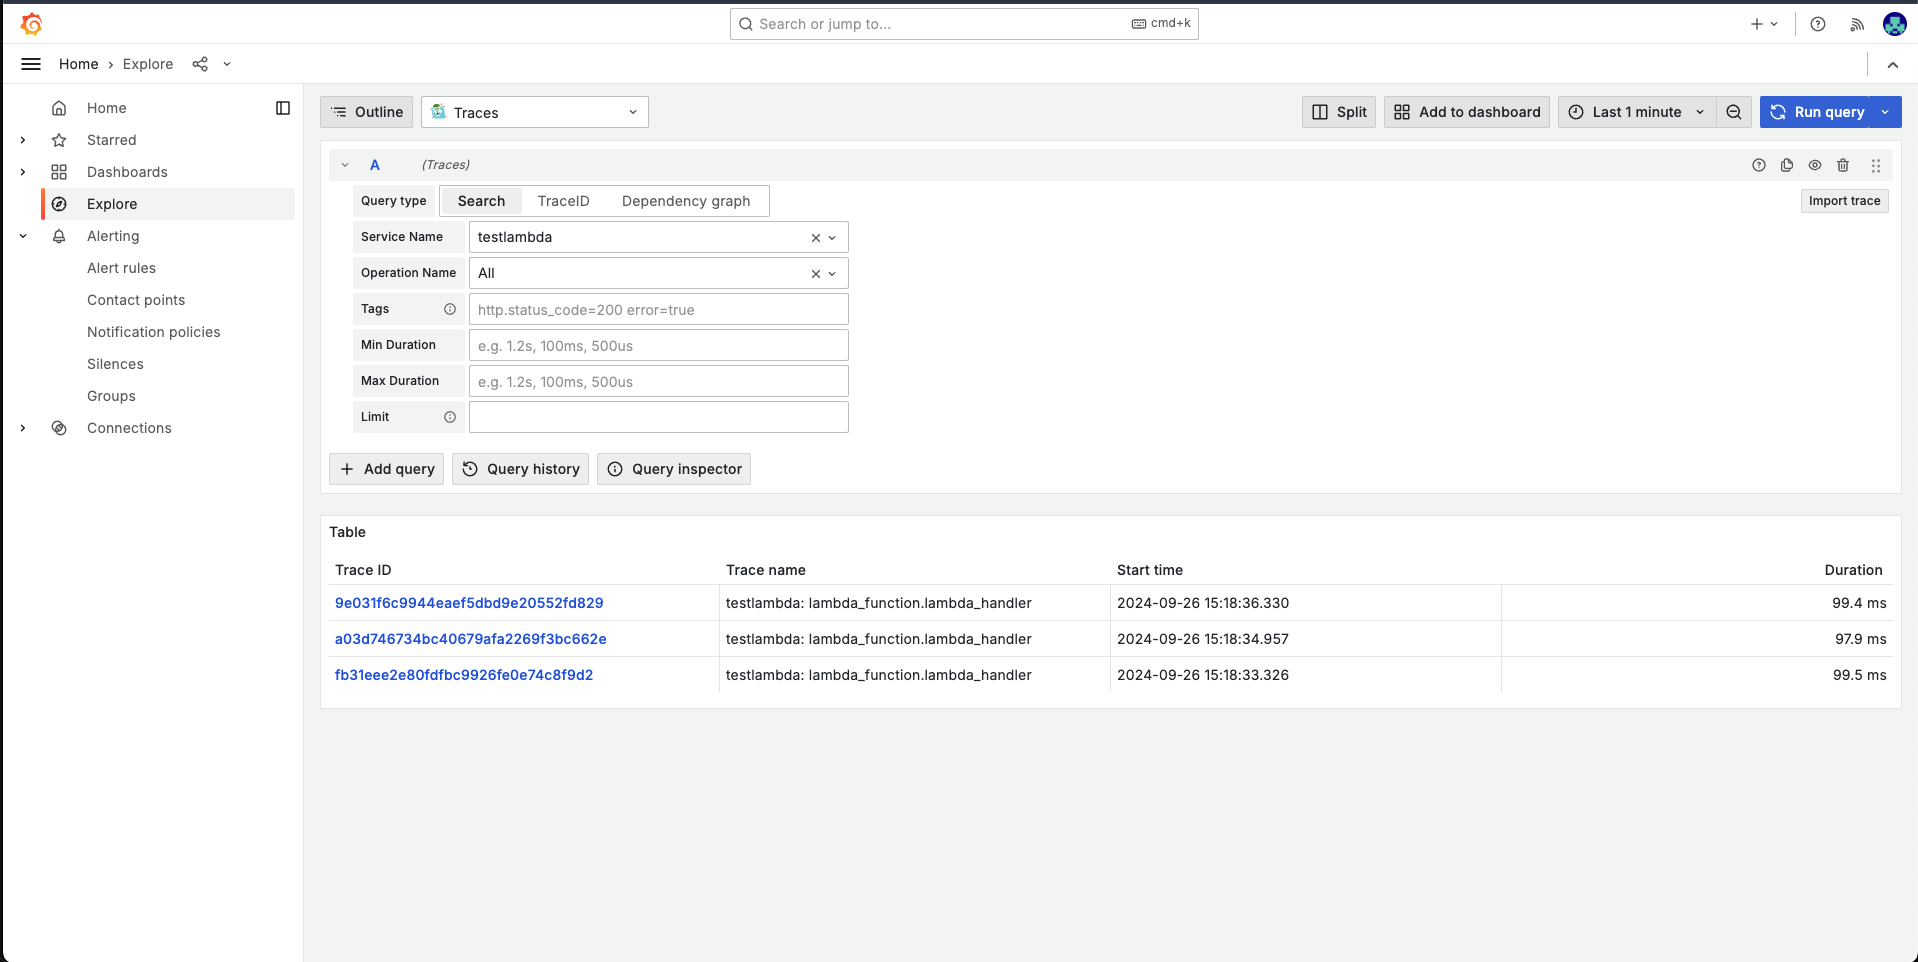Screen dimensions: 1918x962
Task: Delete query A using trash icon
Action: [1843, 165]
